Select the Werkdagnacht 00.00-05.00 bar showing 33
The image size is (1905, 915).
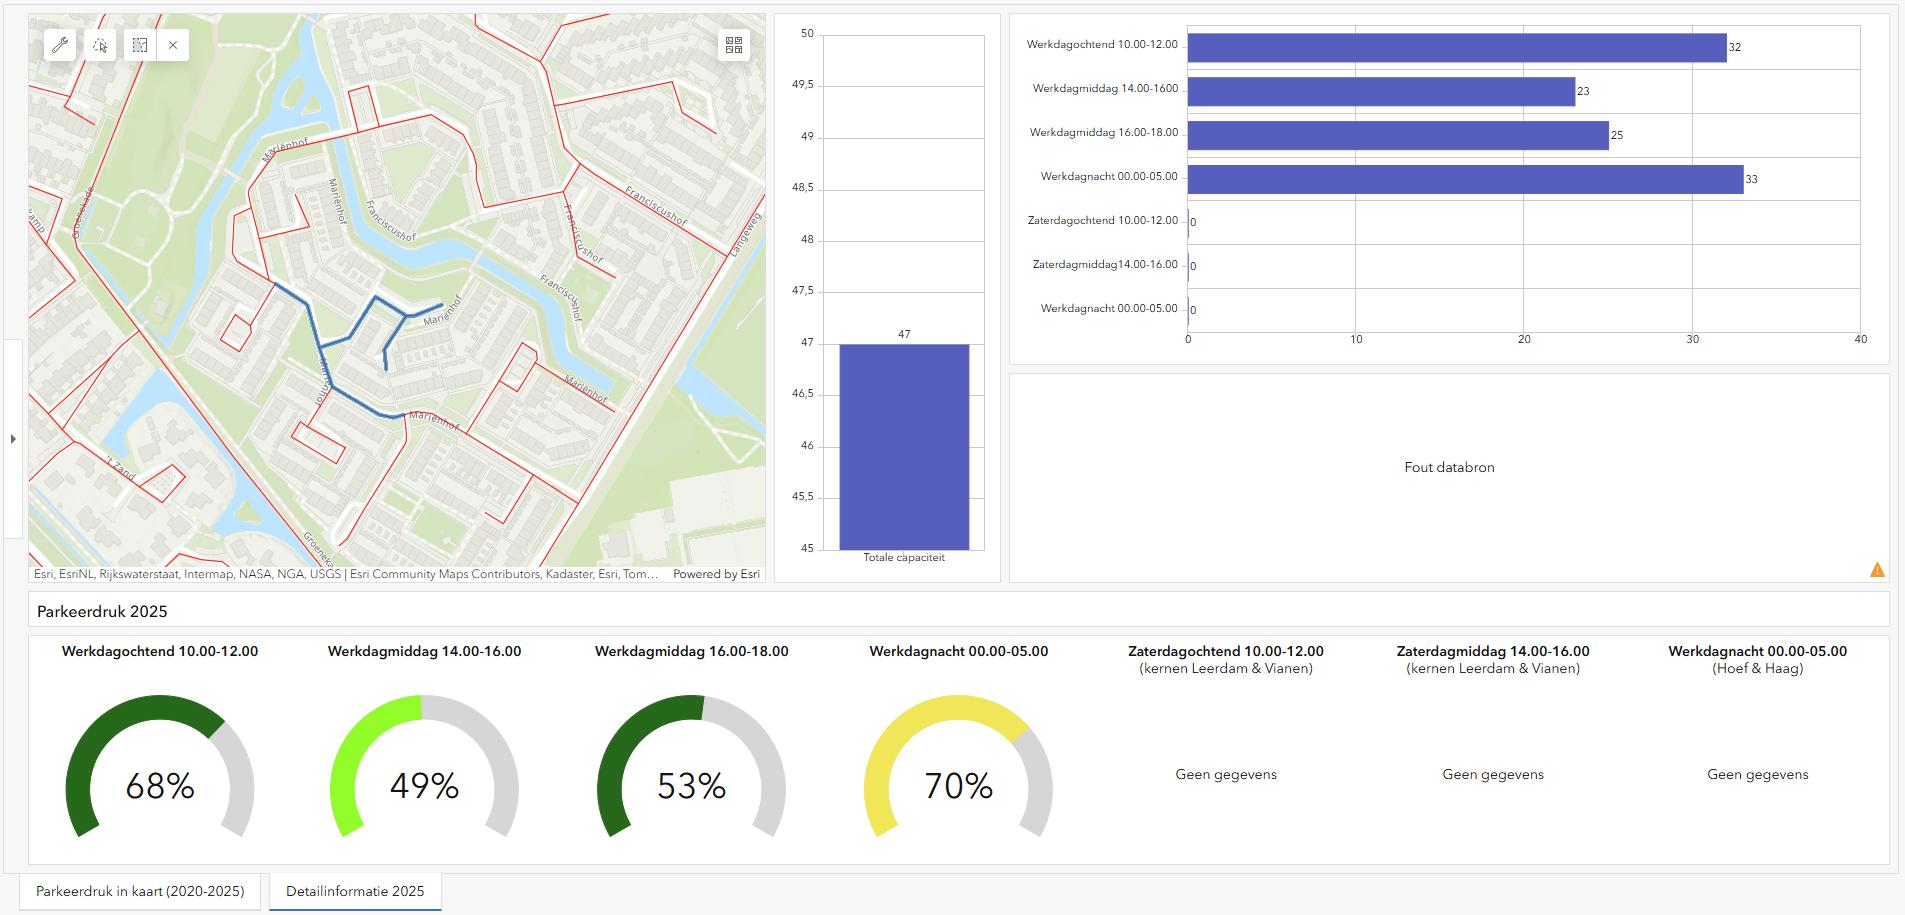click(1465, 180)
